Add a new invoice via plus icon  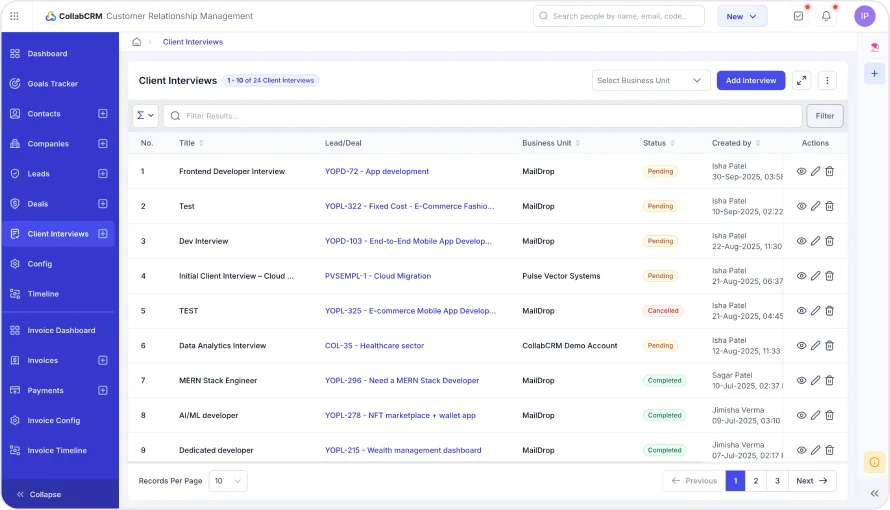pyautogui.click(x=103, y=360)
